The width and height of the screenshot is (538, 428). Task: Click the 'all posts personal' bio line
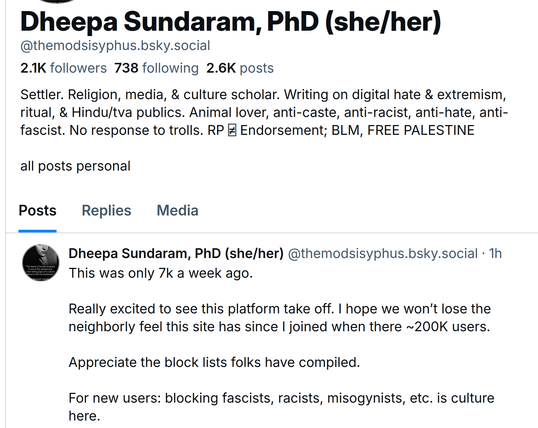pos(75,166)
